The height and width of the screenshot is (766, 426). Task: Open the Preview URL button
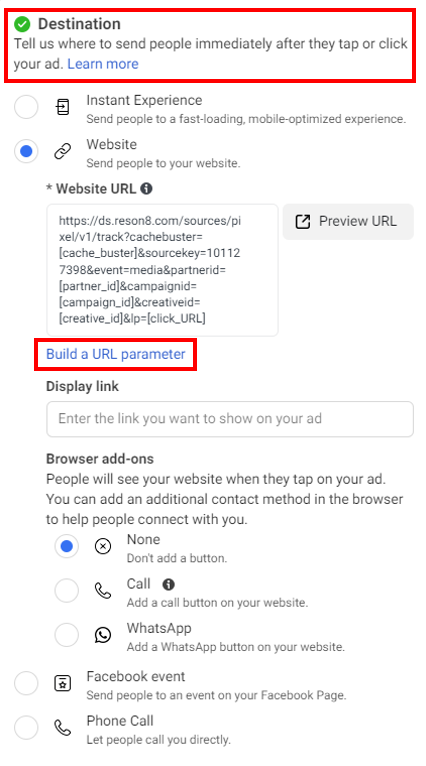click(348, 222)
